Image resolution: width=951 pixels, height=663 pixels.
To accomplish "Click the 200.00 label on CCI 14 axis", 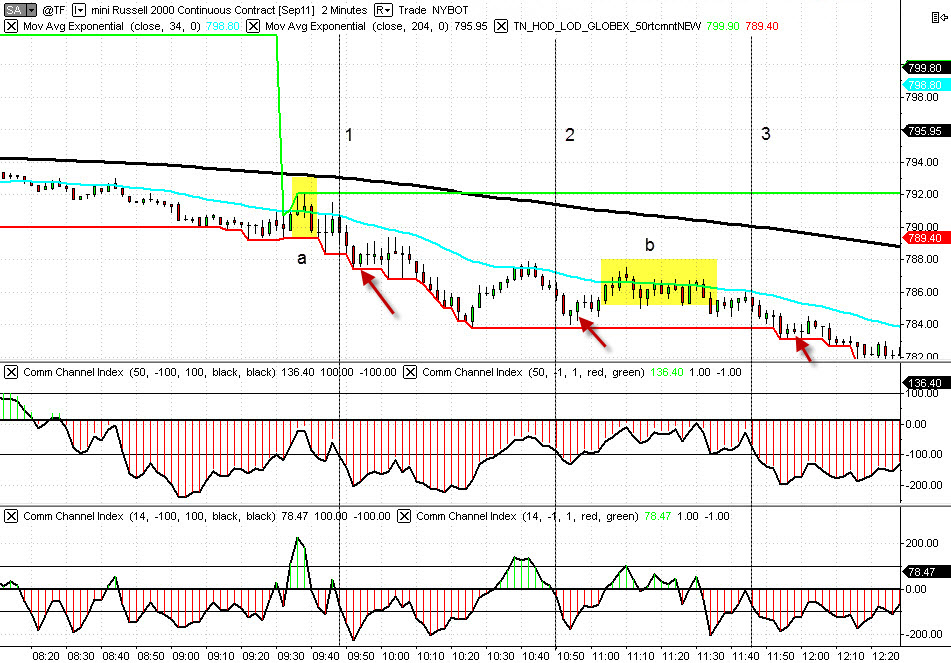I will (x=922, y=543).
